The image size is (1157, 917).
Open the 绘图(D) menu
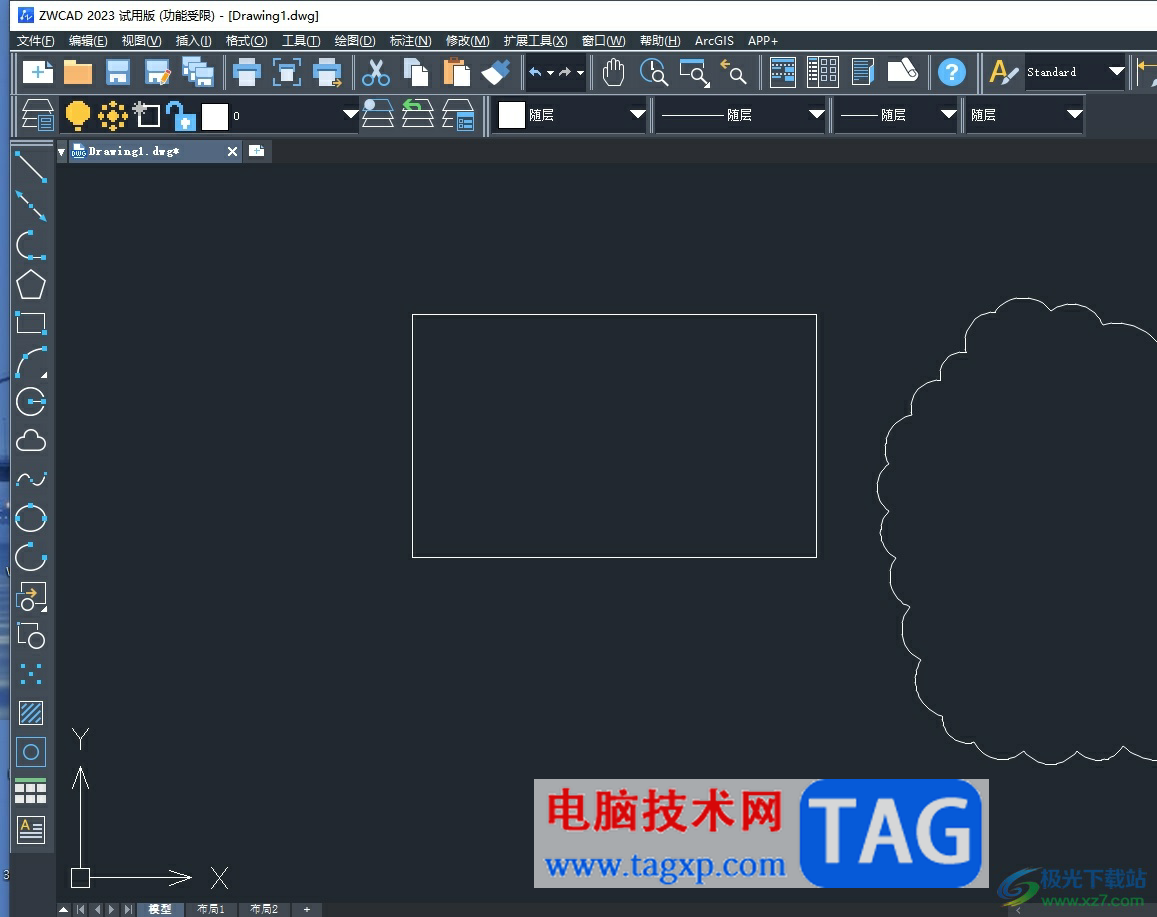pos(355,41)
